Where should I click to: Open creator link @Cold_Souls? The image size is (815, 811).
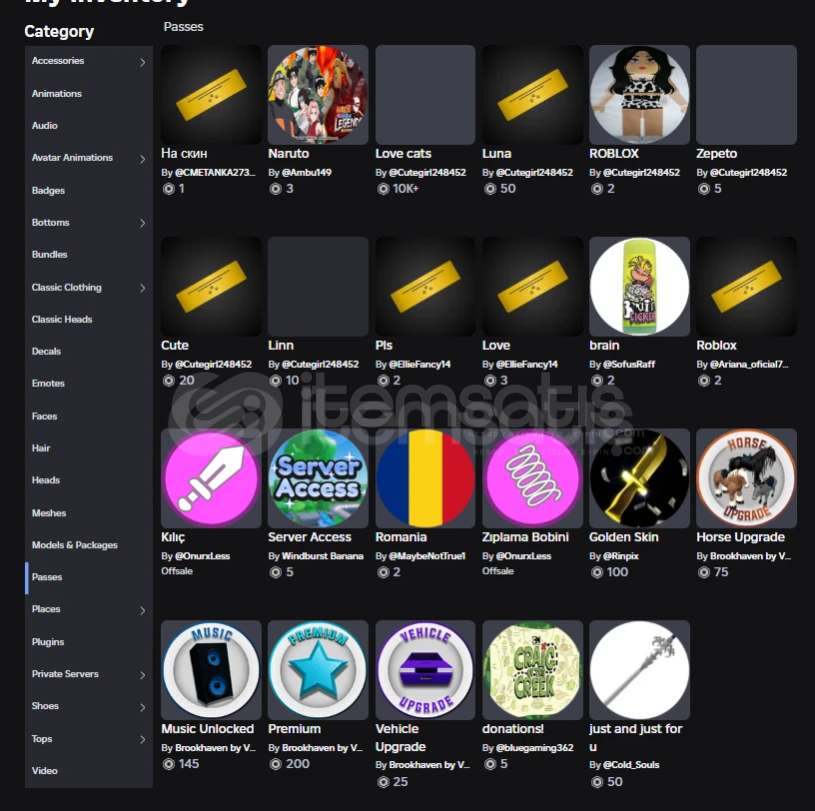(x=631, y=765)
